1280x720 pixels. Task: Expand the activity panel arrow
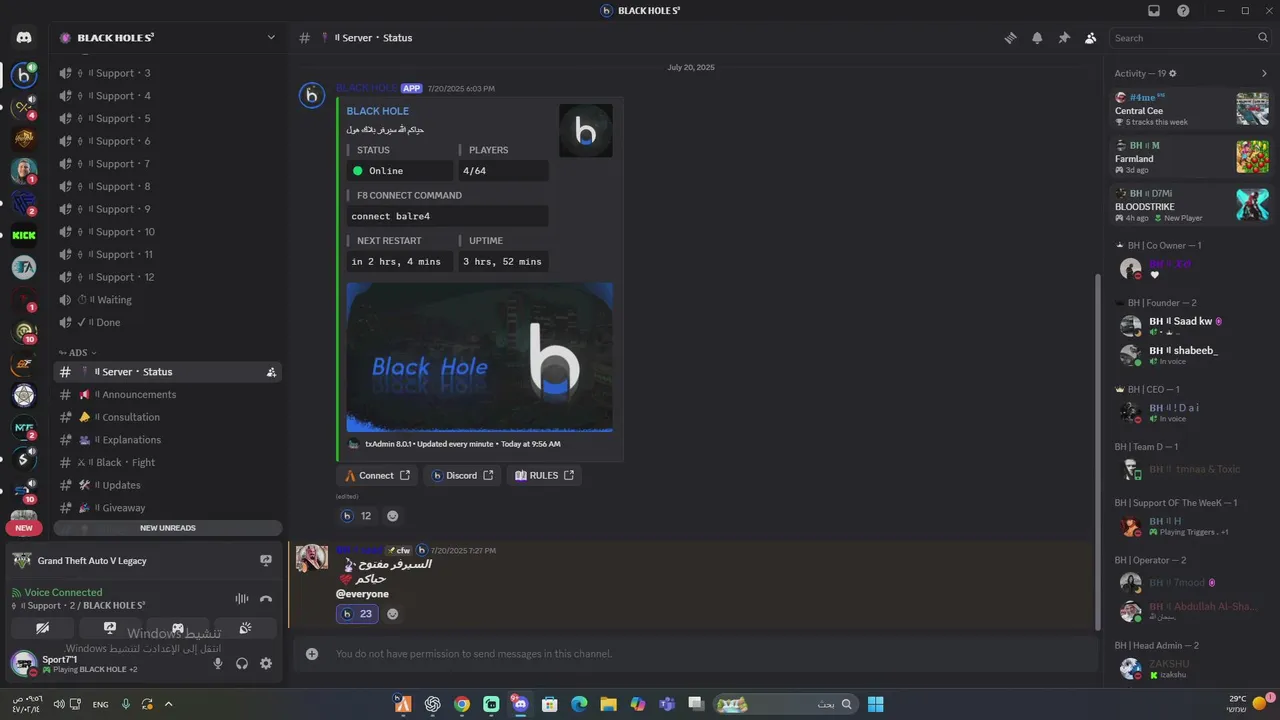[1264, 73]
